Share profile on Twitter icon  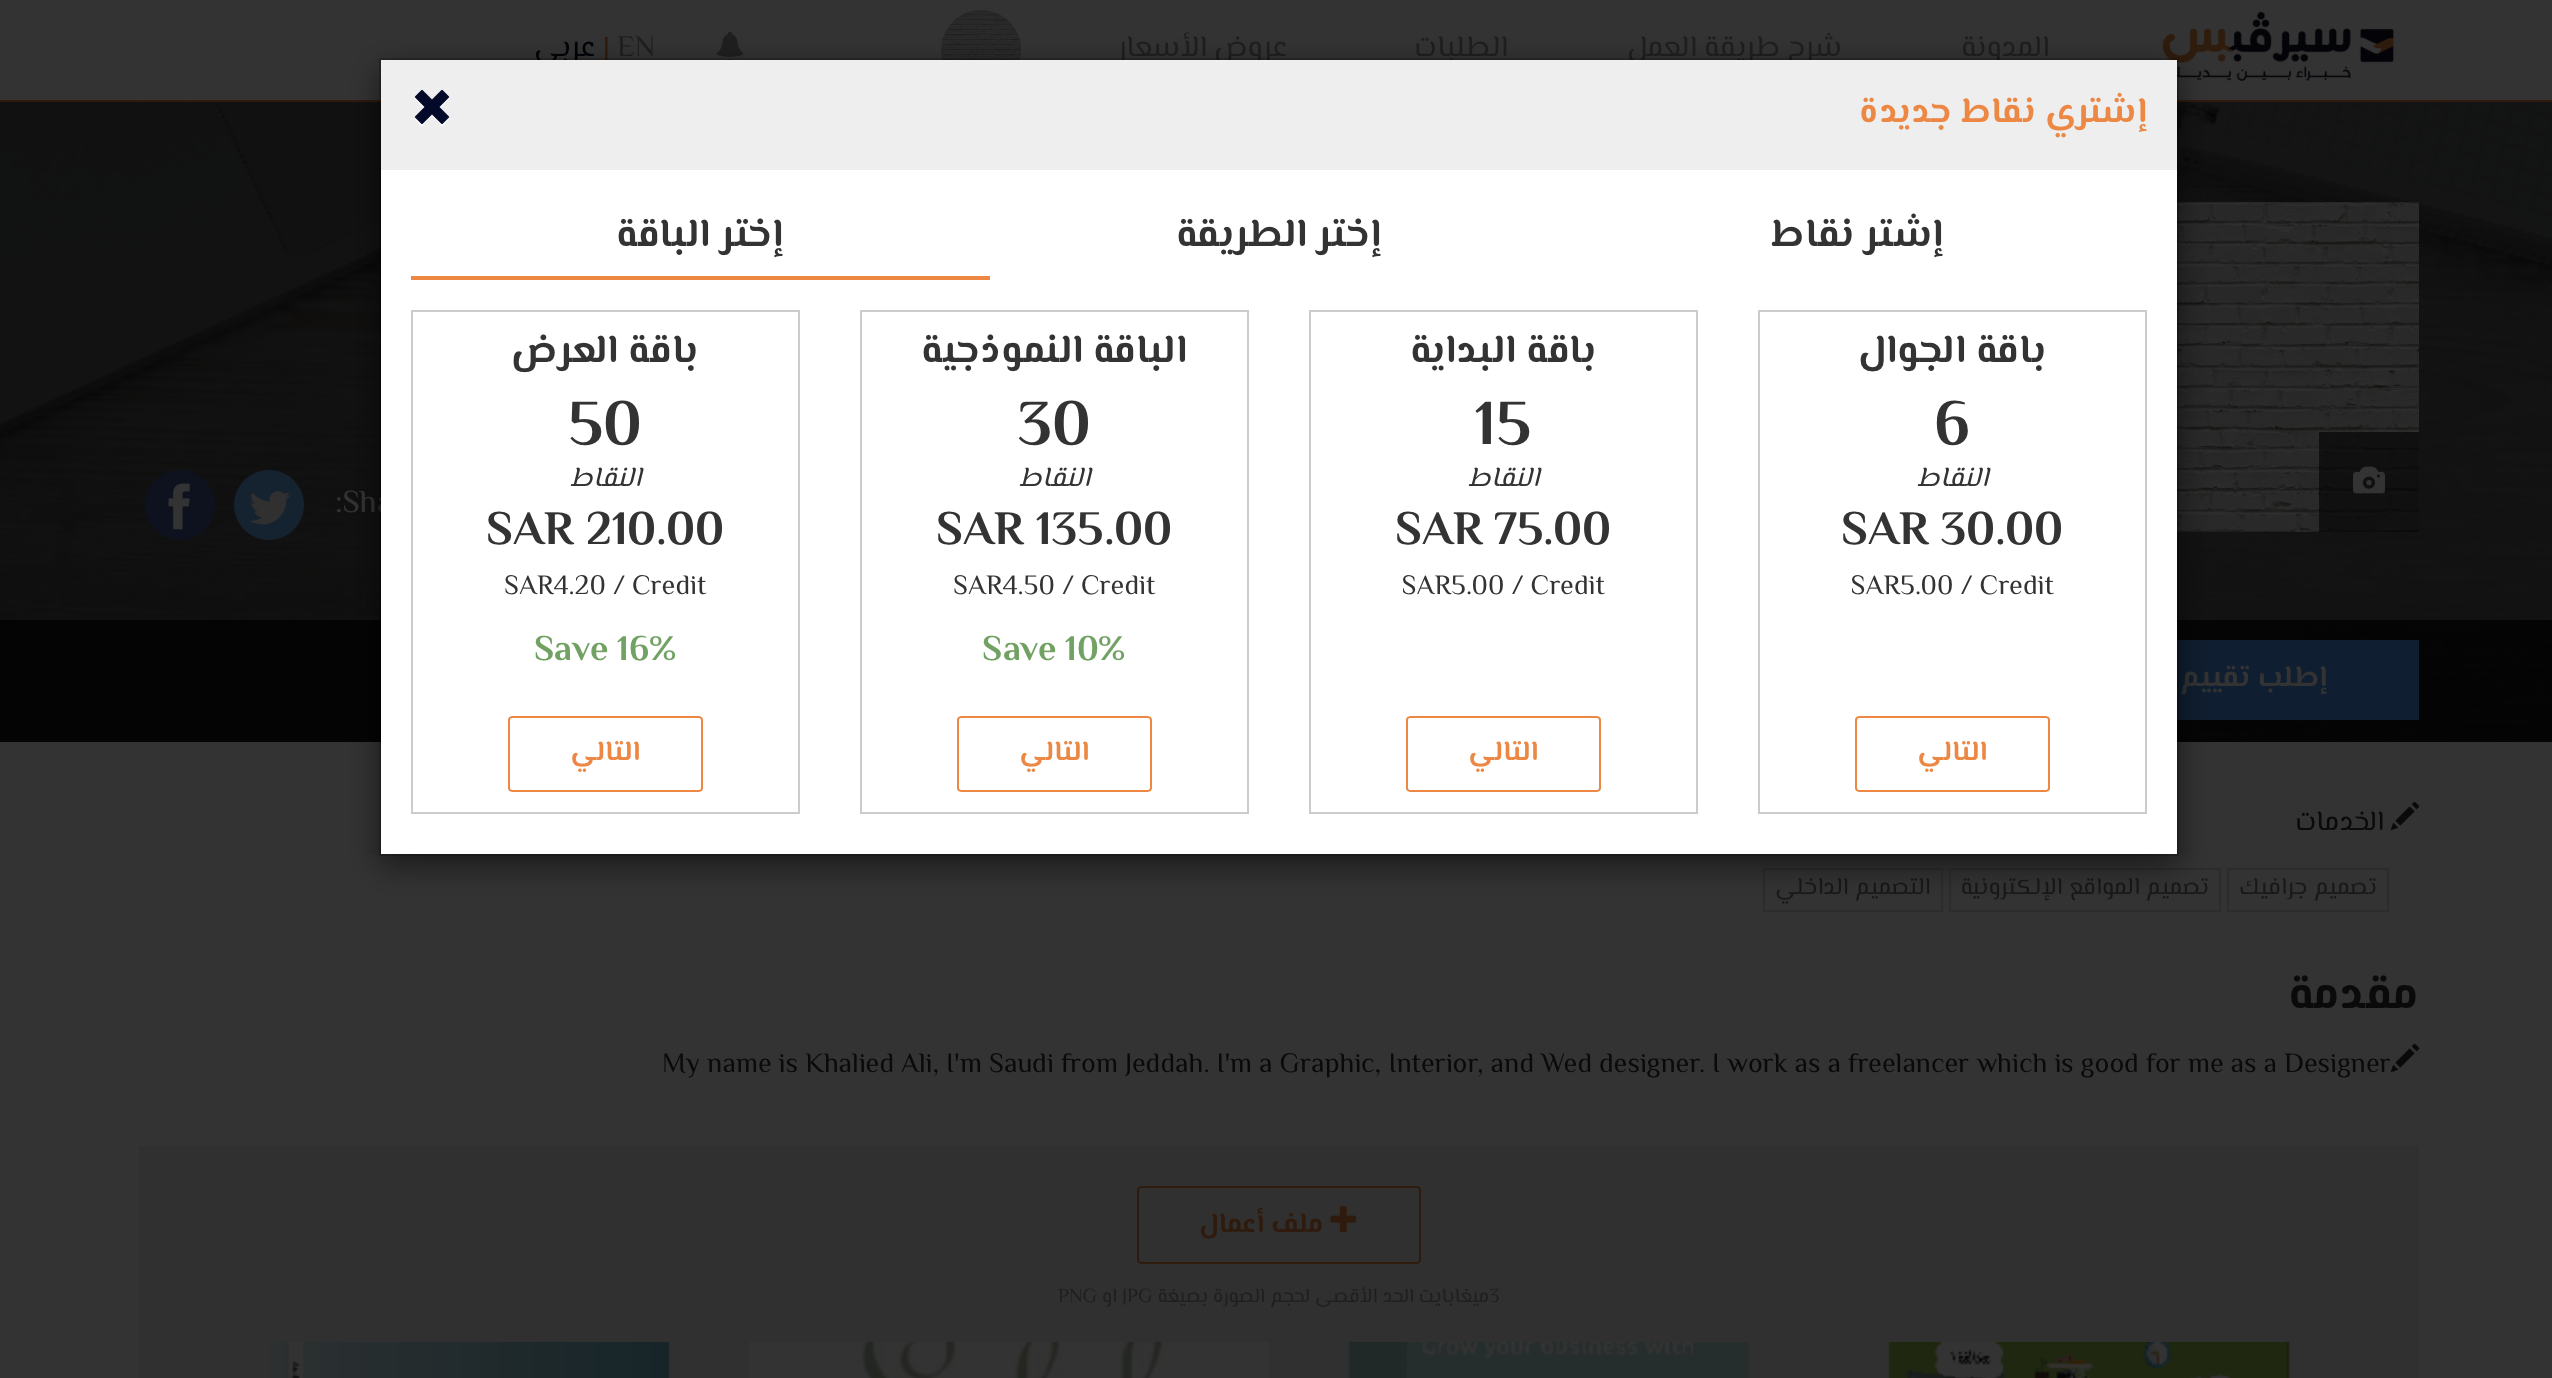point(269,505)
